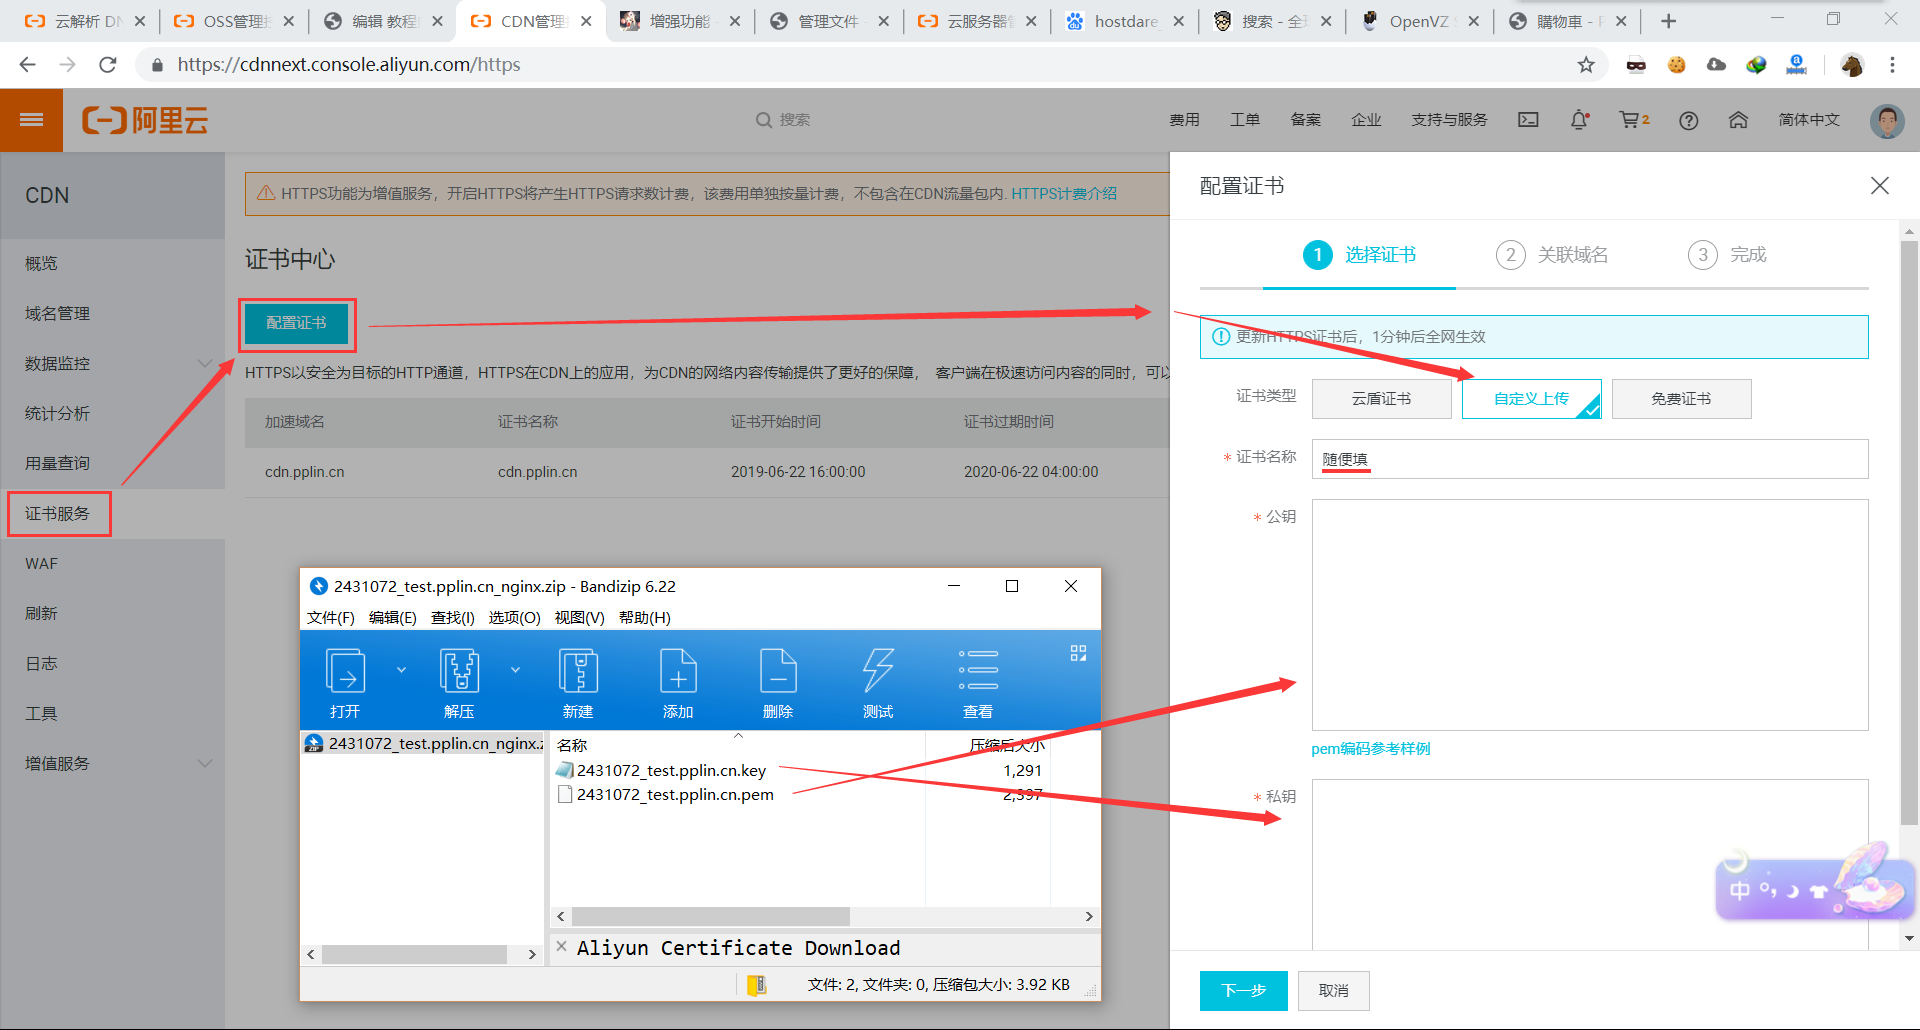Viewport: 1920px width, 1030px height.
Task: Click the 证书名称 input containing 随便填
Action: [x=1589, y=459]
